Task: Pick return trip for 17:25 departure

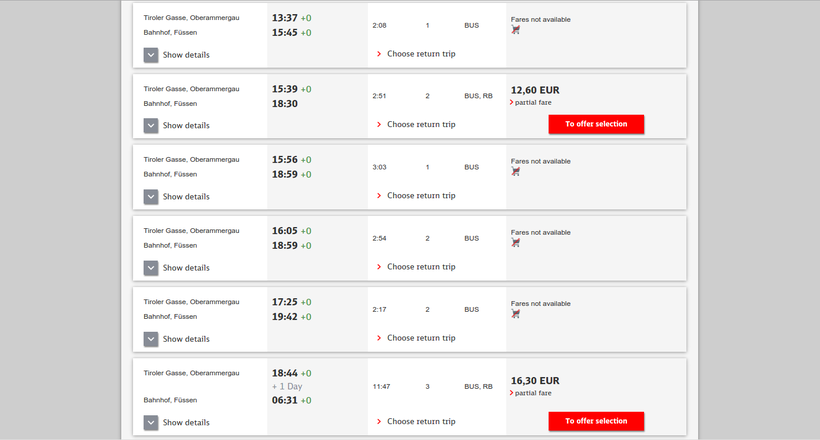Action: click(420, 338)
